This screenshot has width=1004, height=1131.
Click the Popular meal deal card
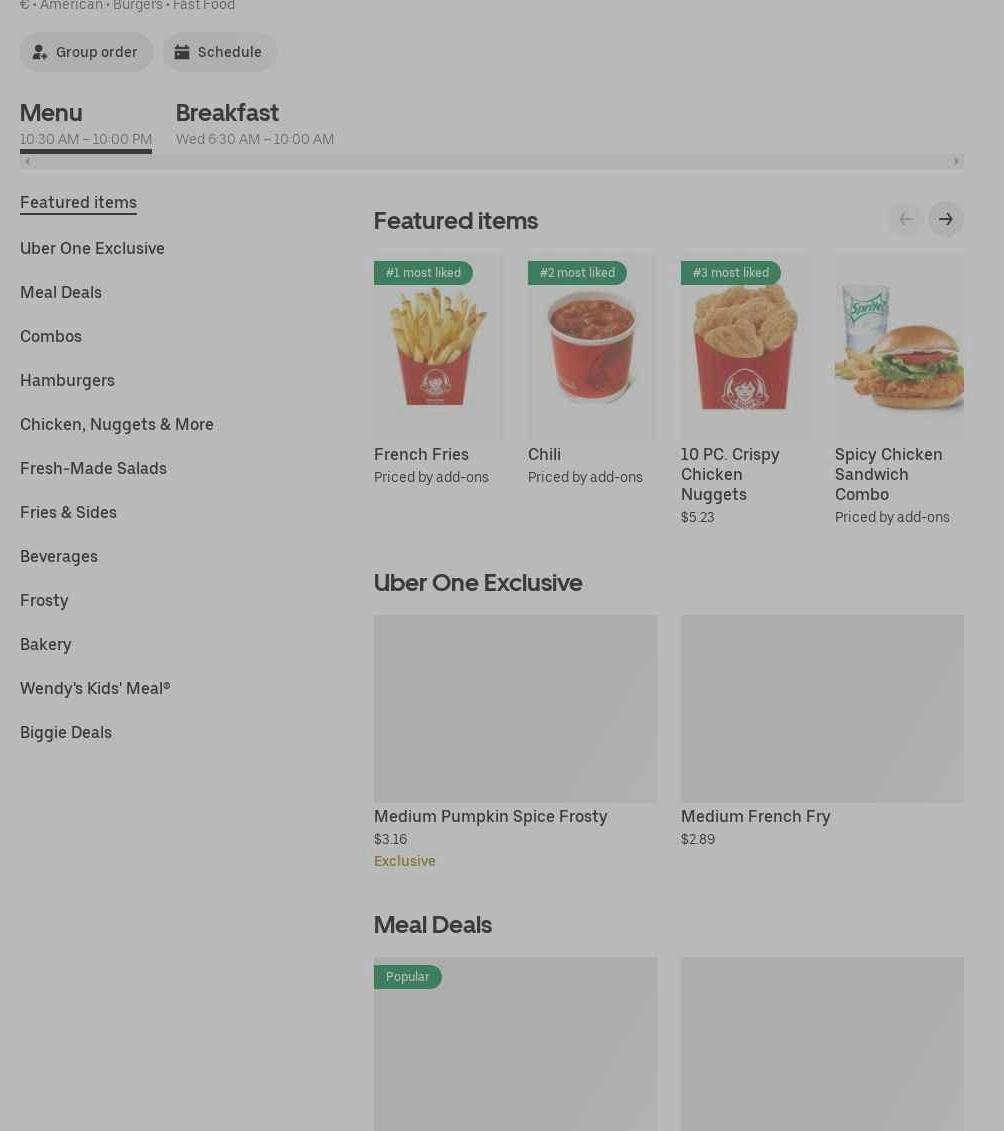click(x=515, y=1044)
